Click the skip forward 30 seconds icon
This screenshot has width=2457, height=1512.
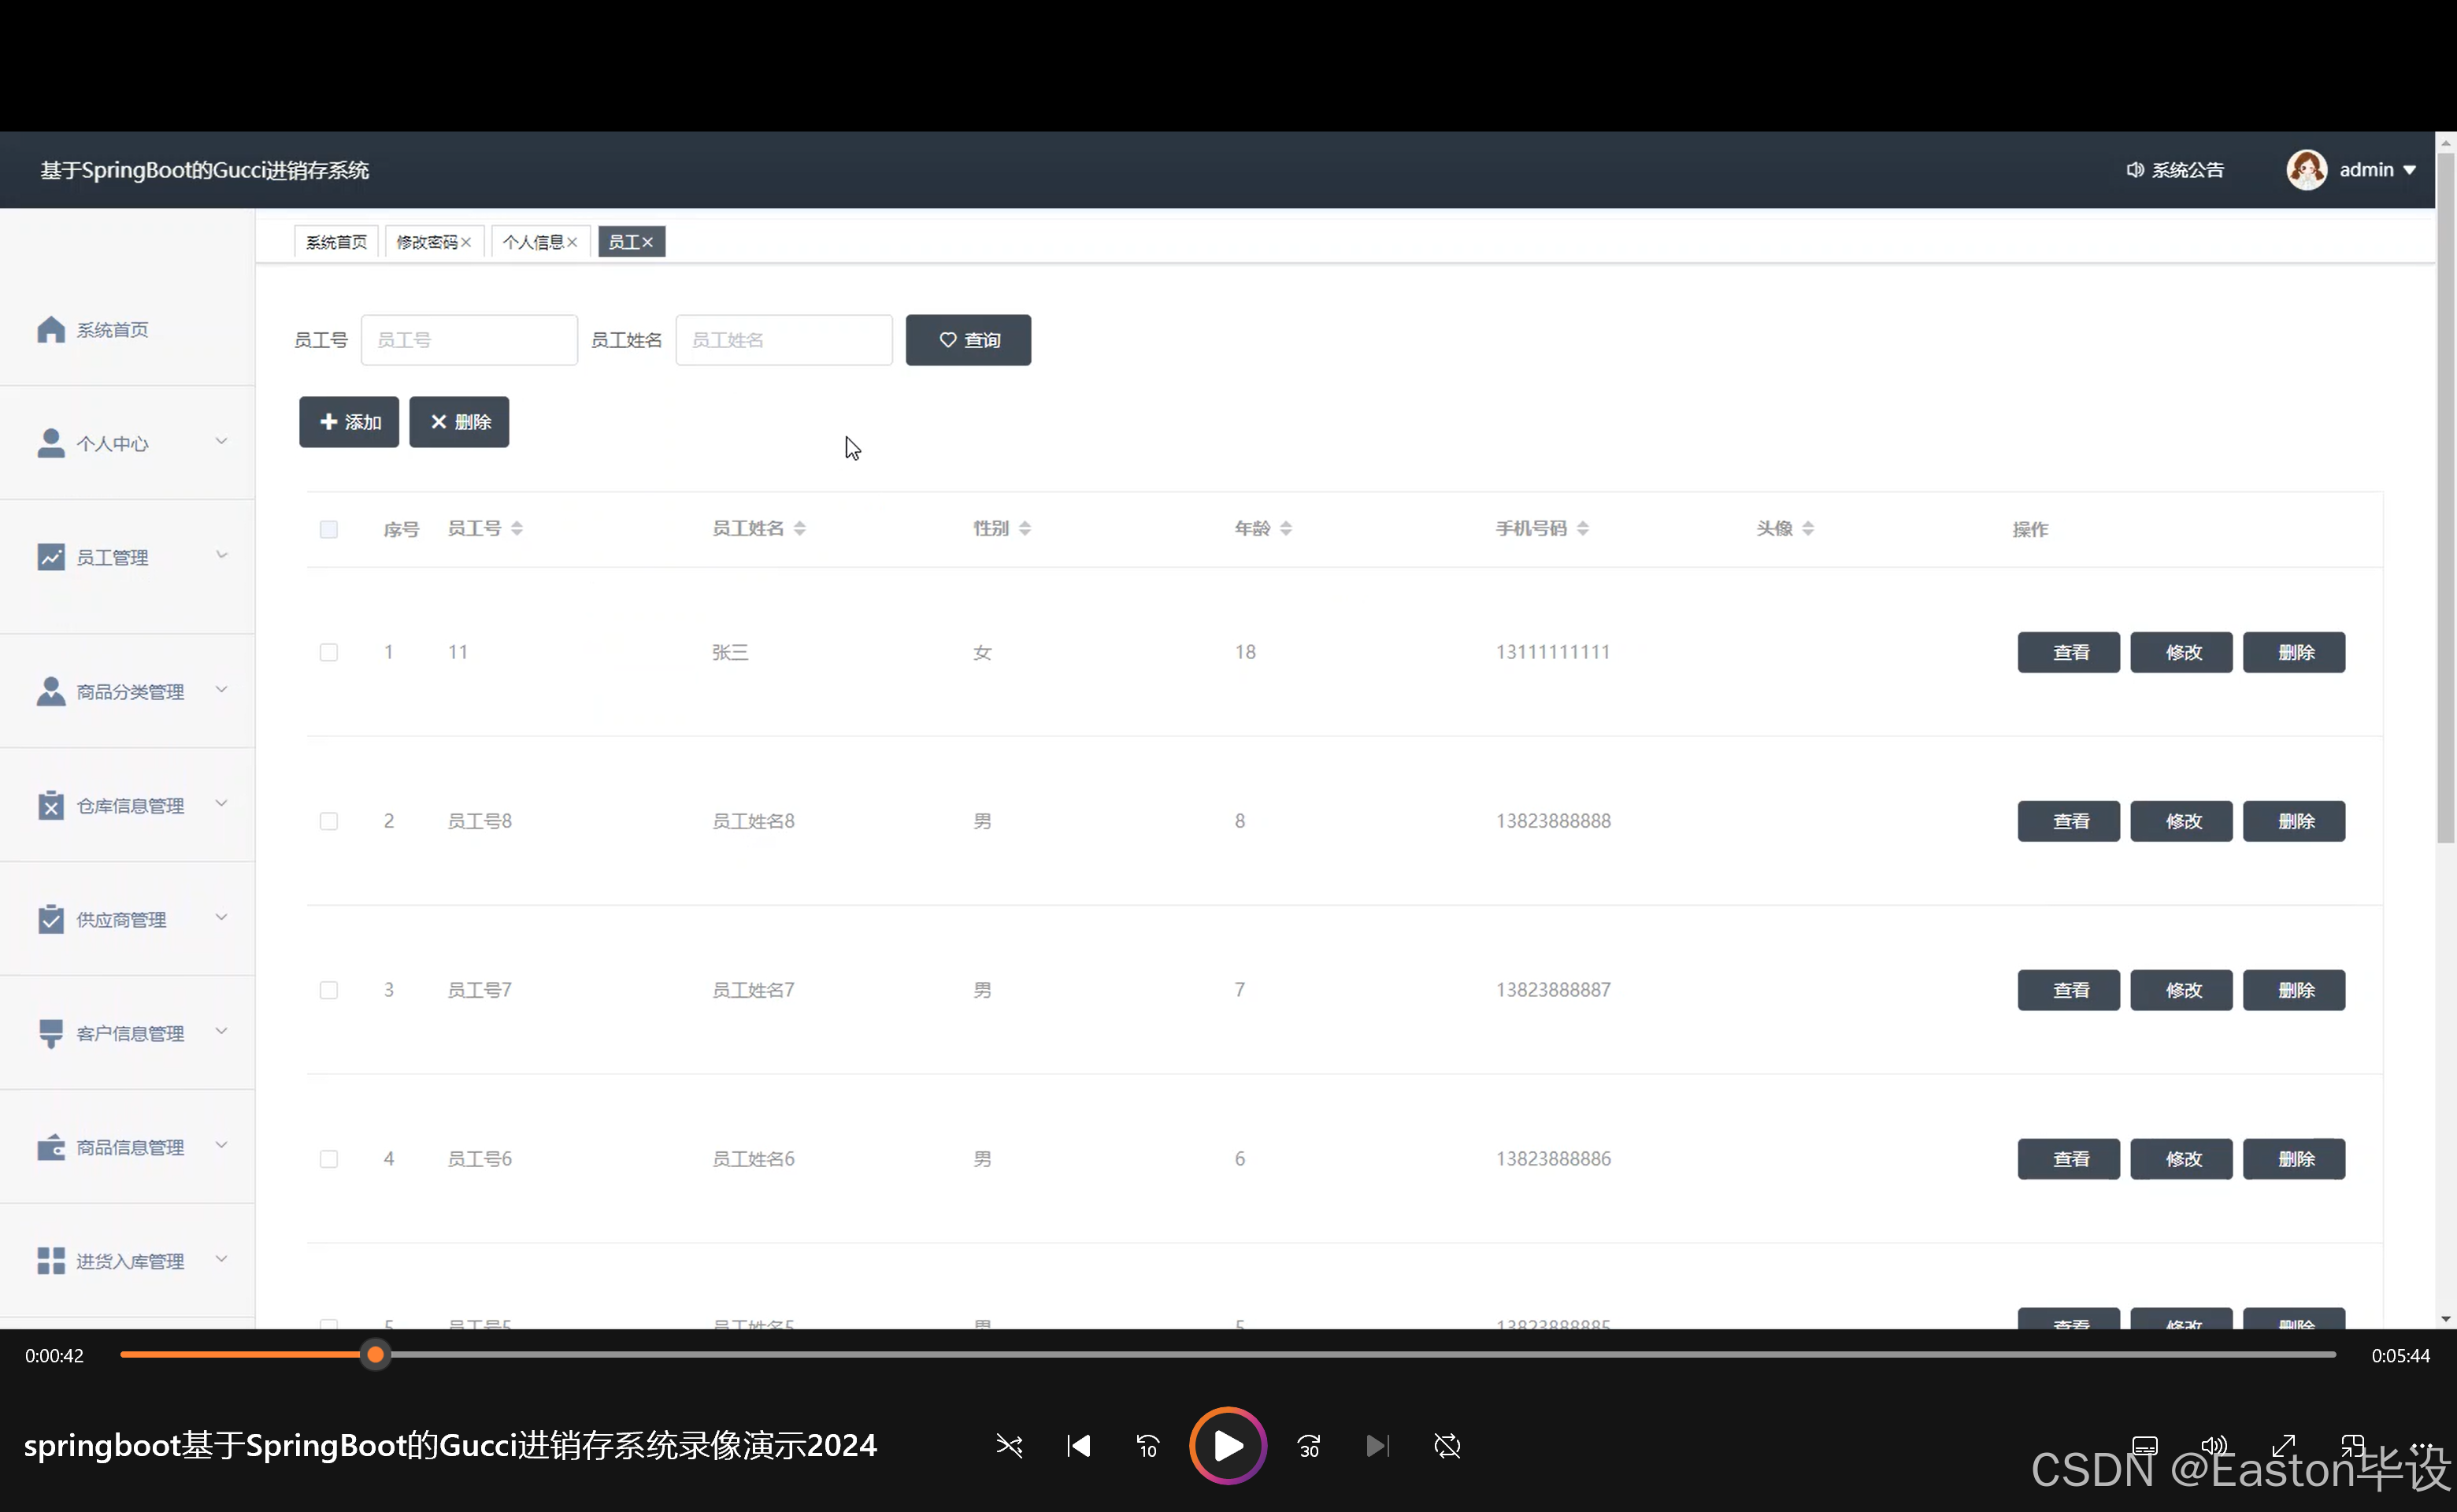pyautogui.click(x=1309, y=1446)
